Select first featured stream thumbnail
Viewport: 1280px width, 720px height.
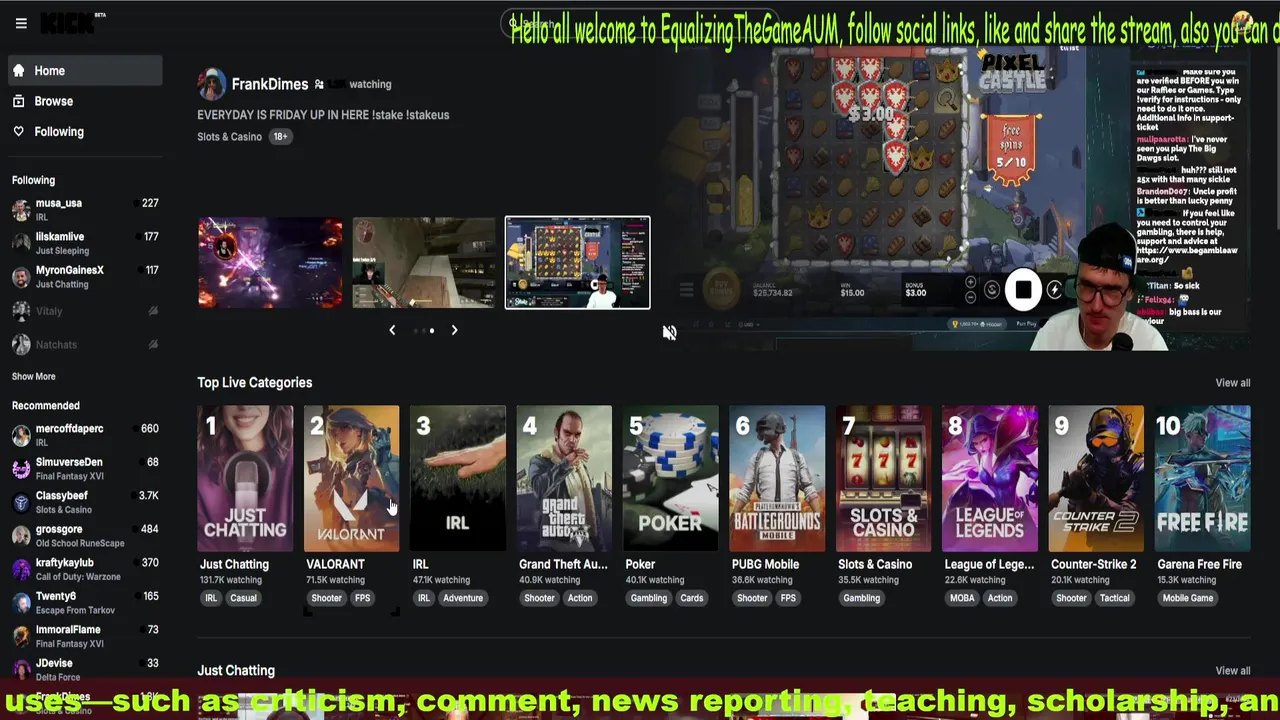(x=270, y=262)
